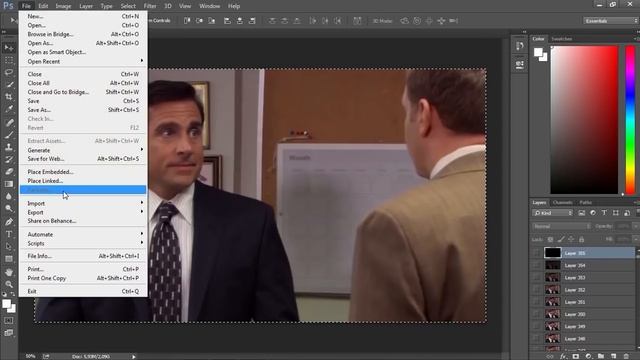The image size is (640, 360).
Task: Filter layers by type (T) icon
Action: click(604, 213)
